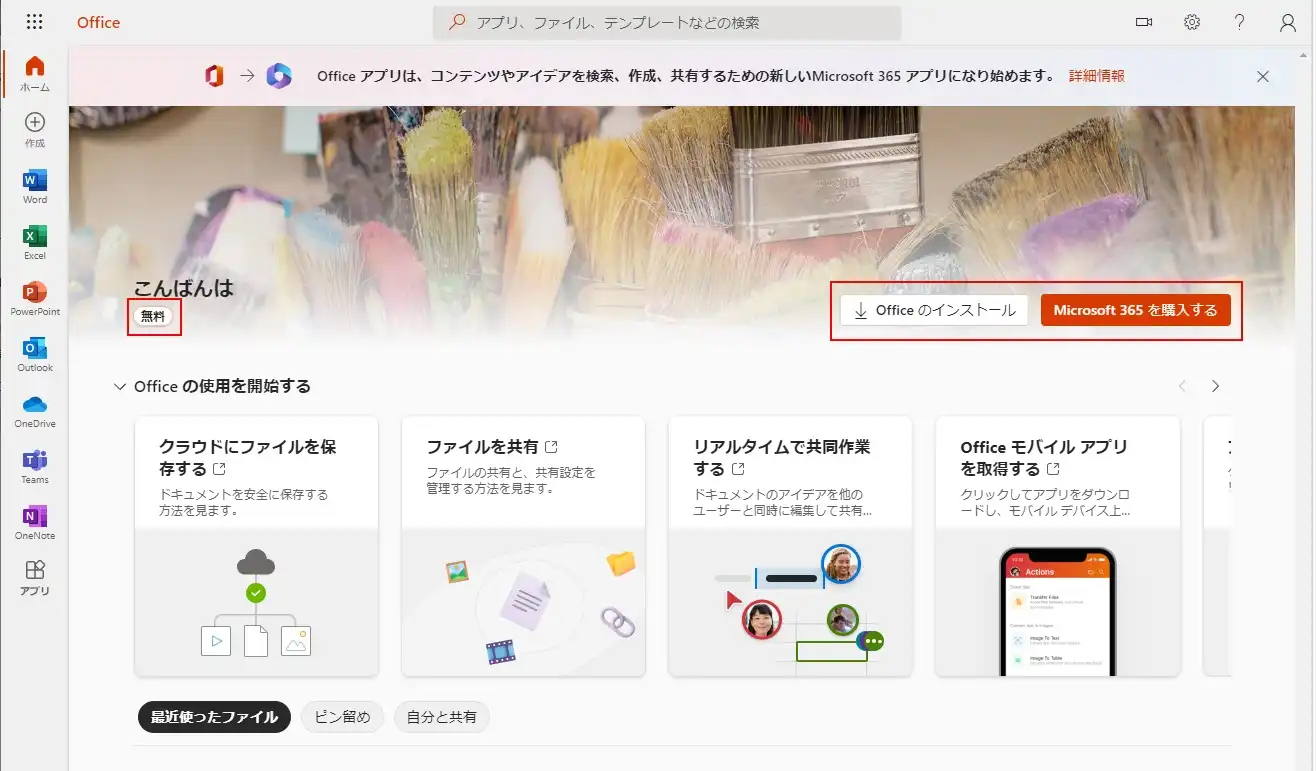
Task: Open the 詳細情報 link in the banner
Action: point(1097,76)
